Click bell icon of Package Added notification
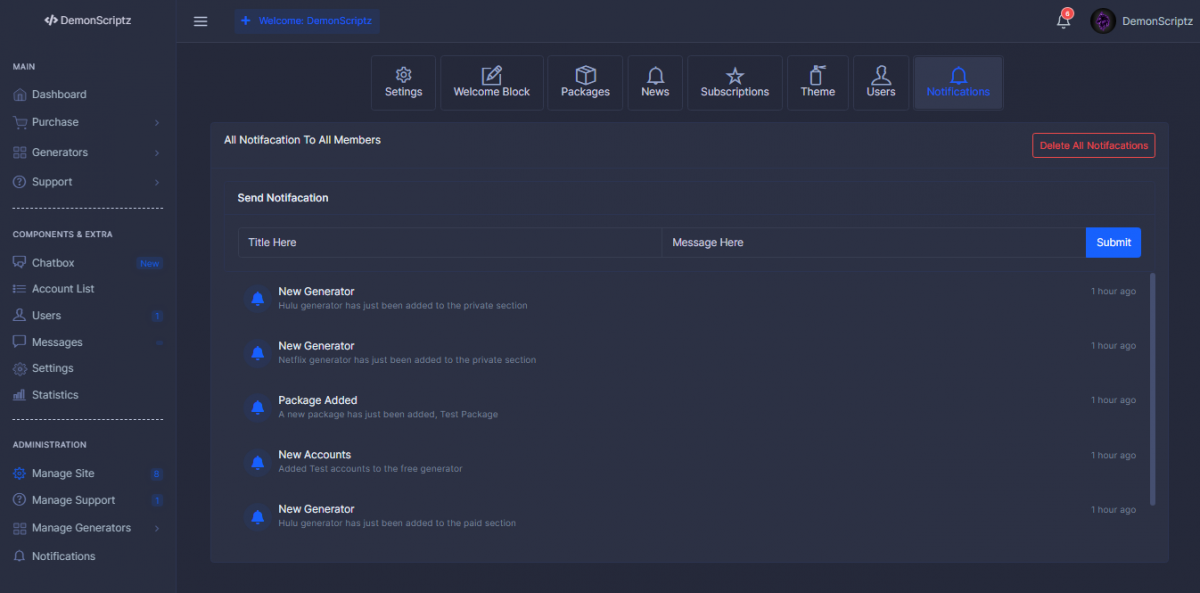This screenshot has height=593, width=1200. click(258, 407)
